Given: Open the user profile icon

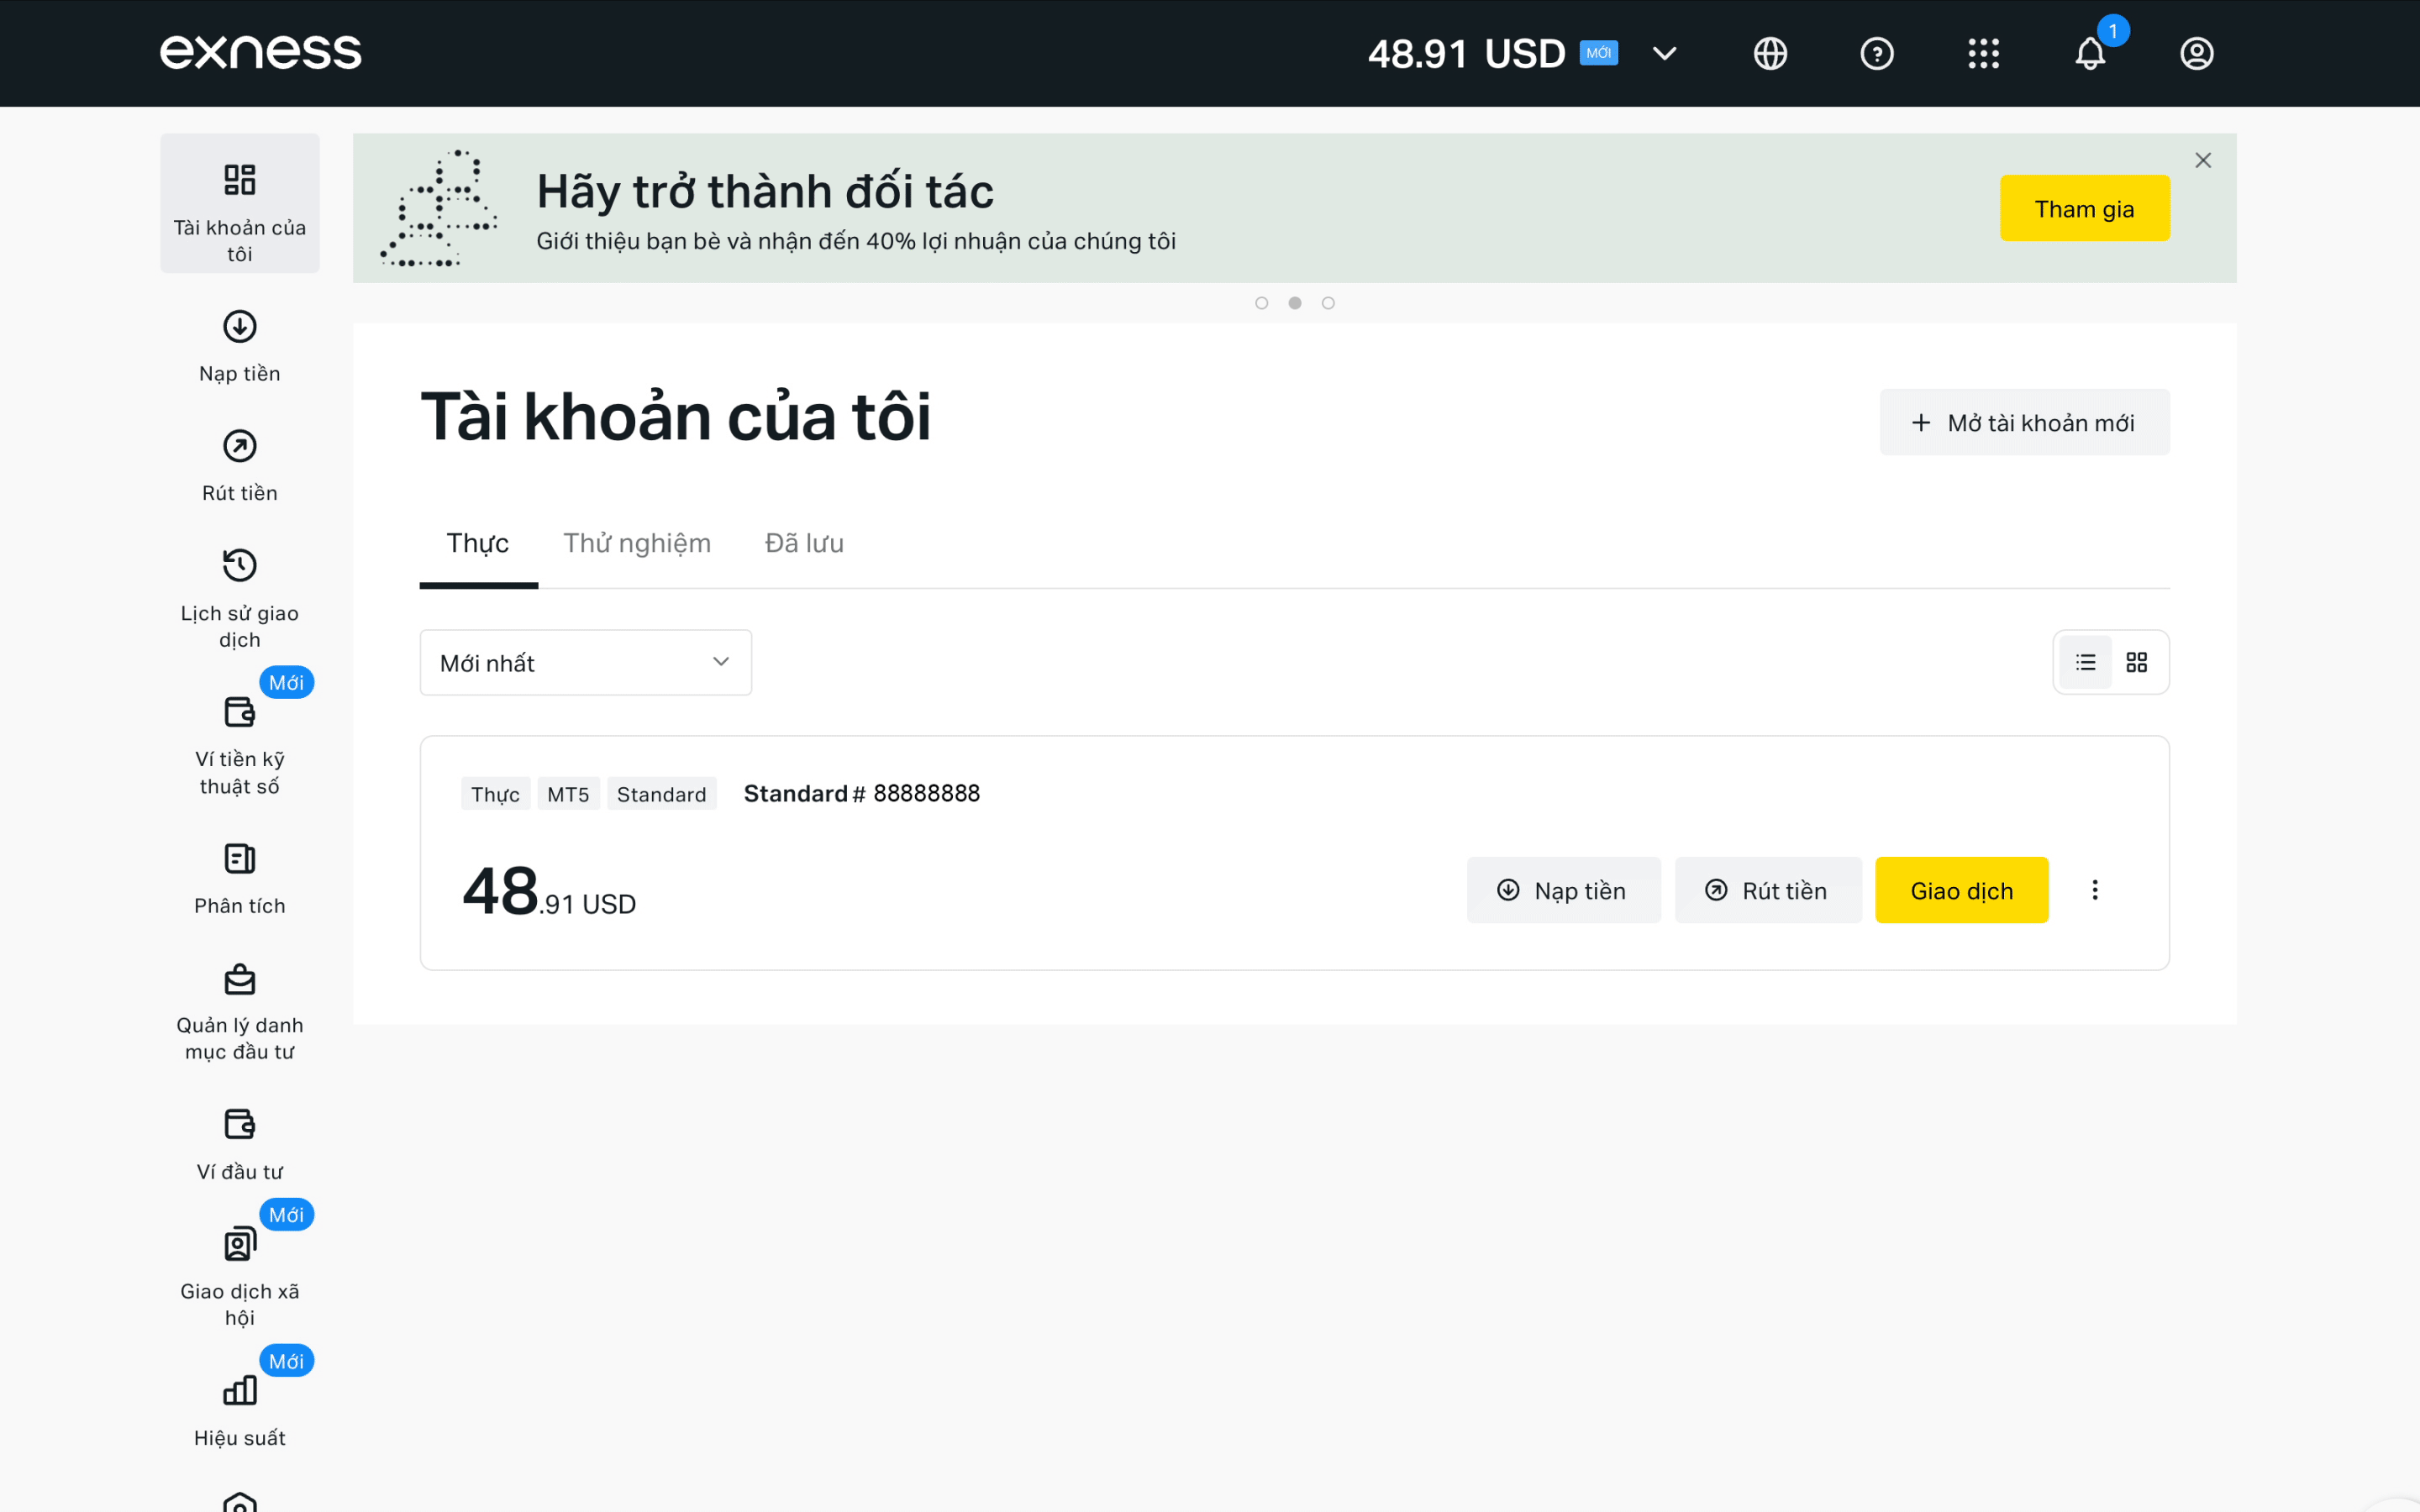Looking at the screenshot, I should [2196, 53].
